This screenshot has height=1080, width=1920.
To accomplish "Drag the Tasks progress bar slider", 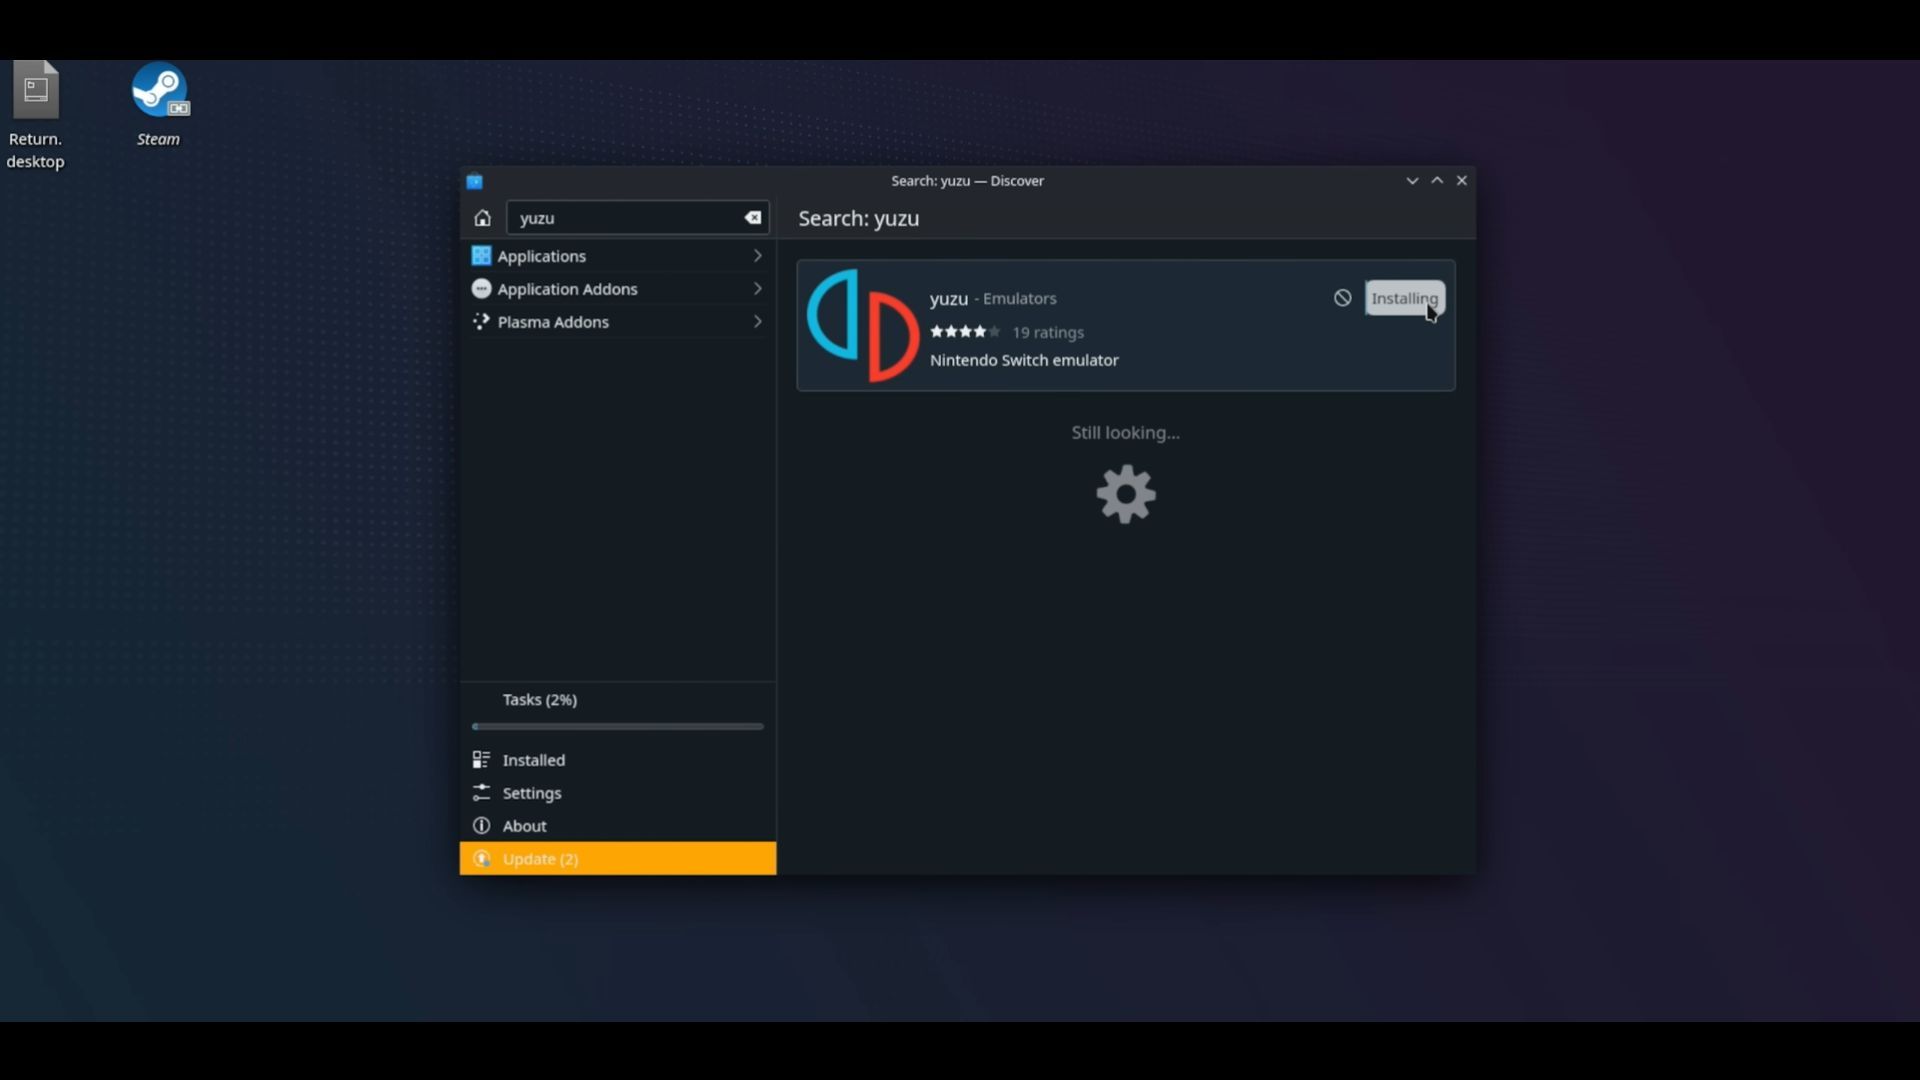I will tap(477, 725).
